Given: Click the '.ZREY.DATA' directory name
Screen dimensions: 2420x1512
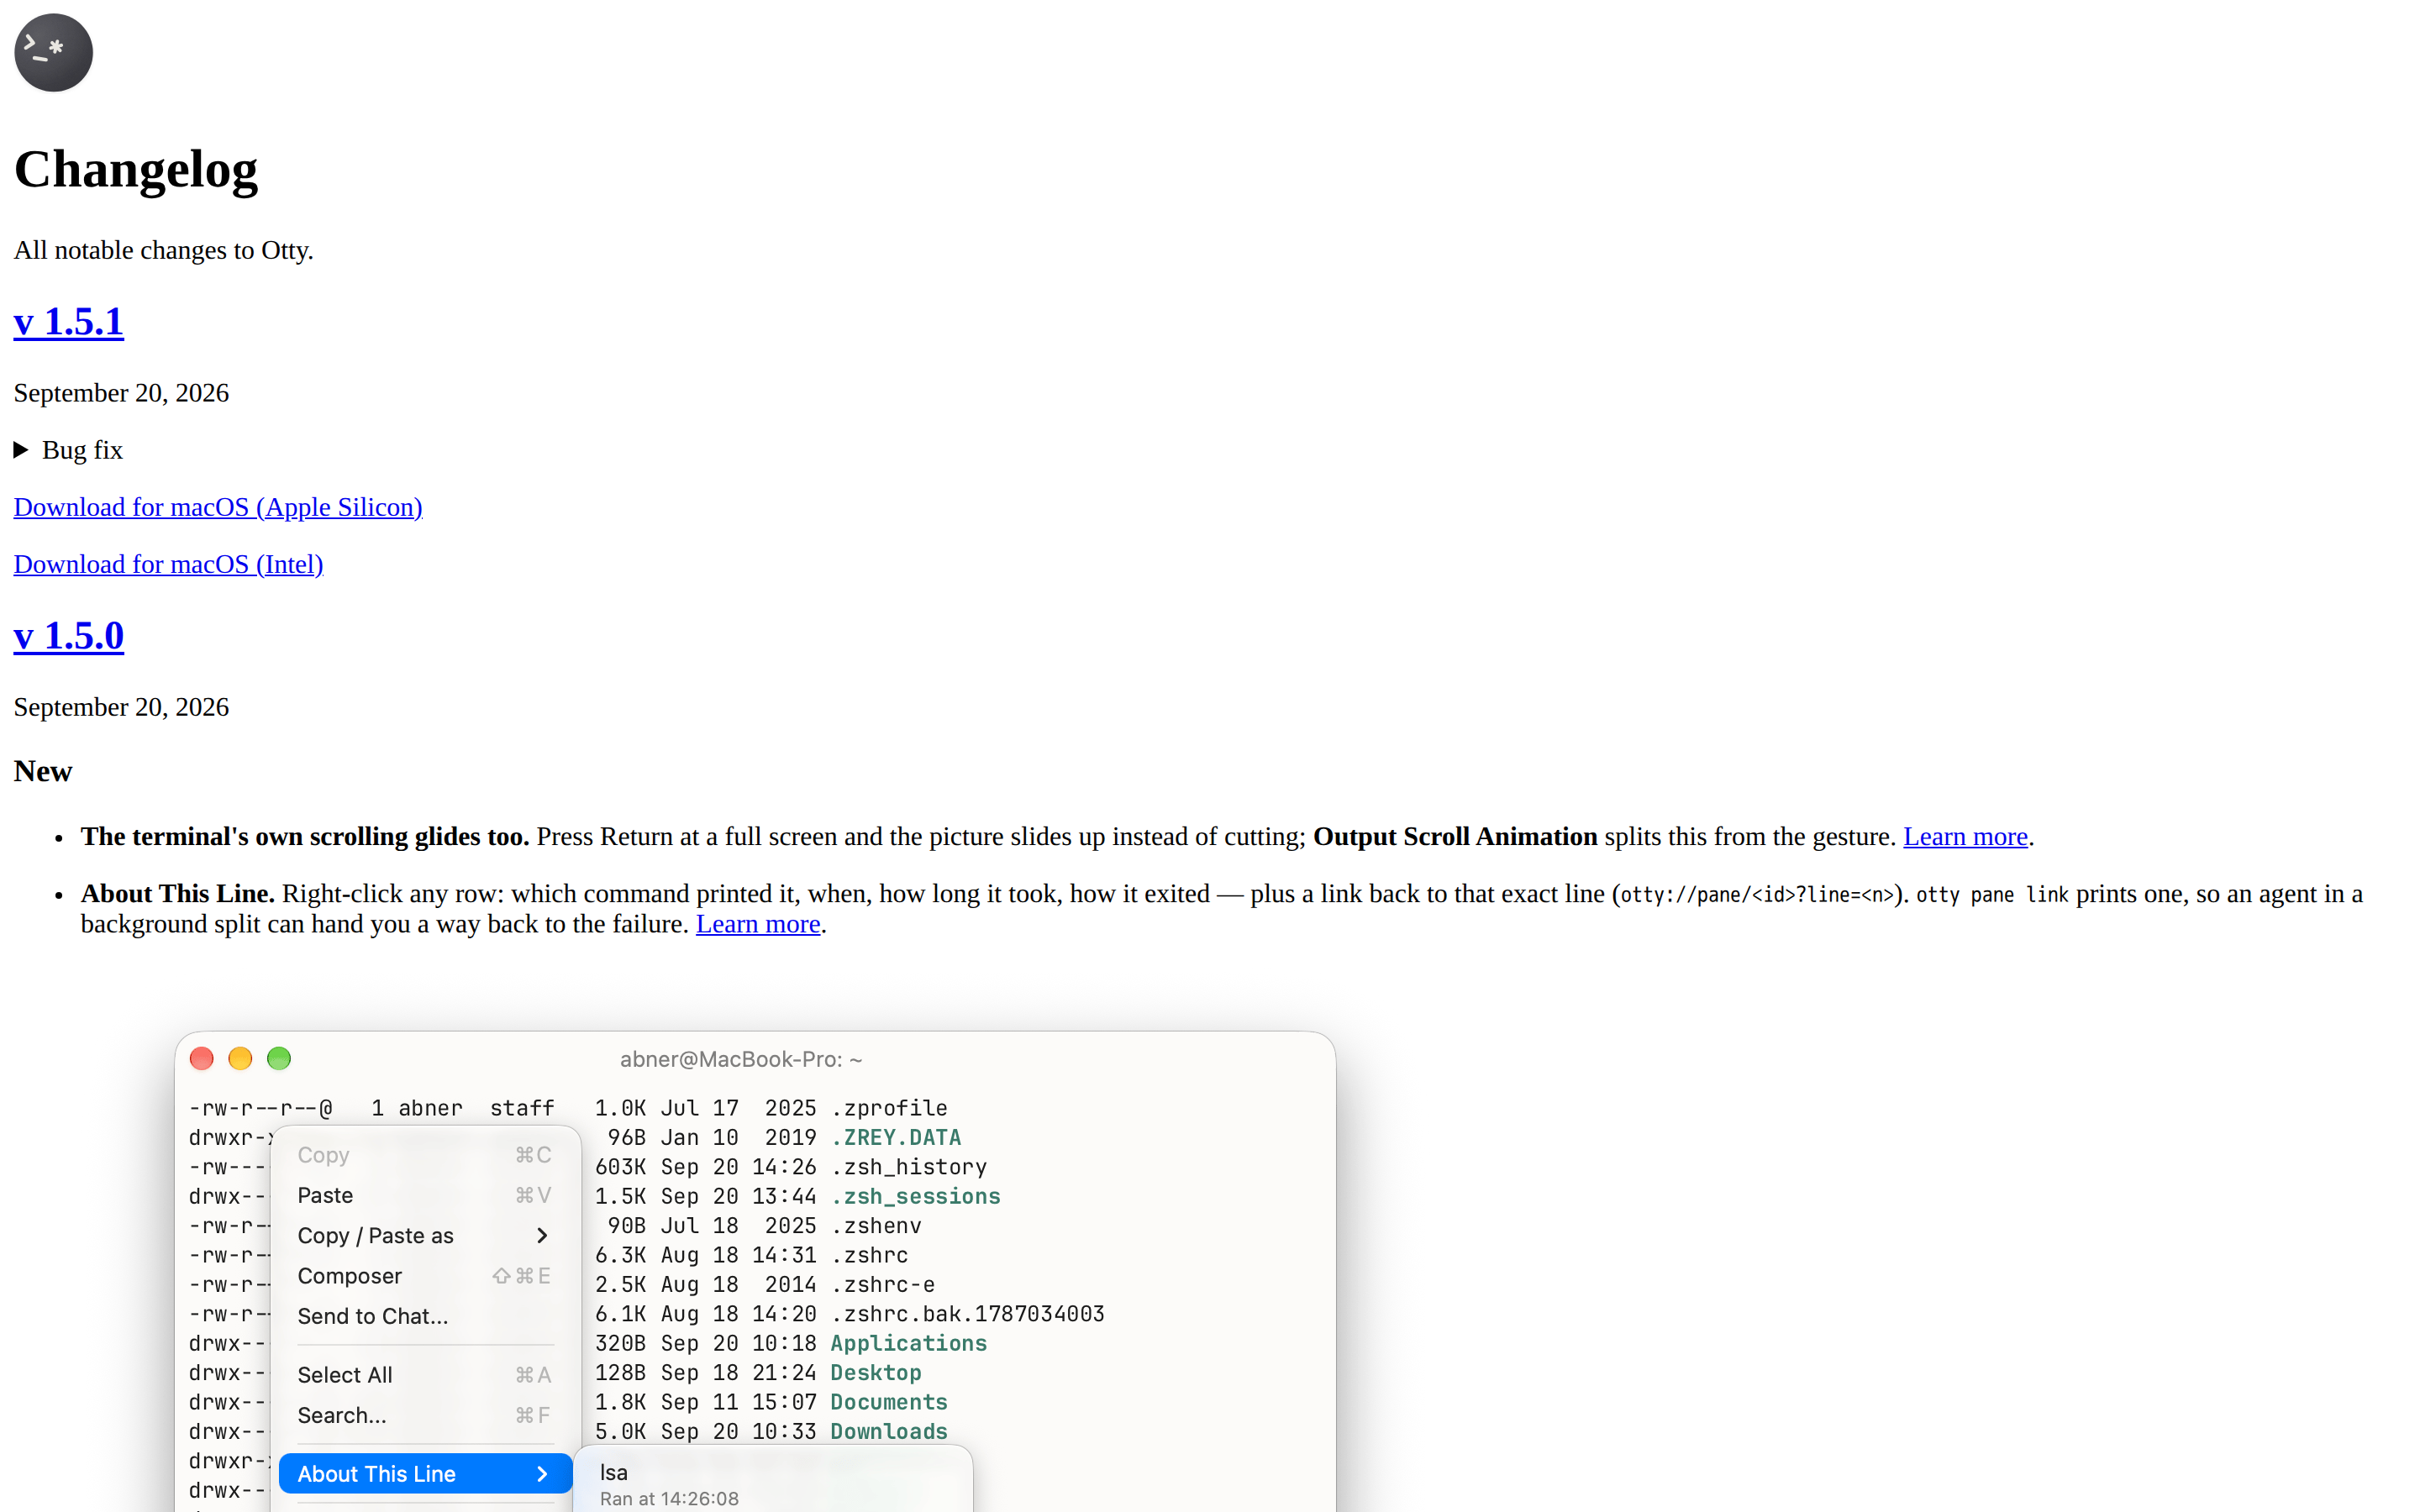Looking at the screenshot, I should tap(896, 1138).
